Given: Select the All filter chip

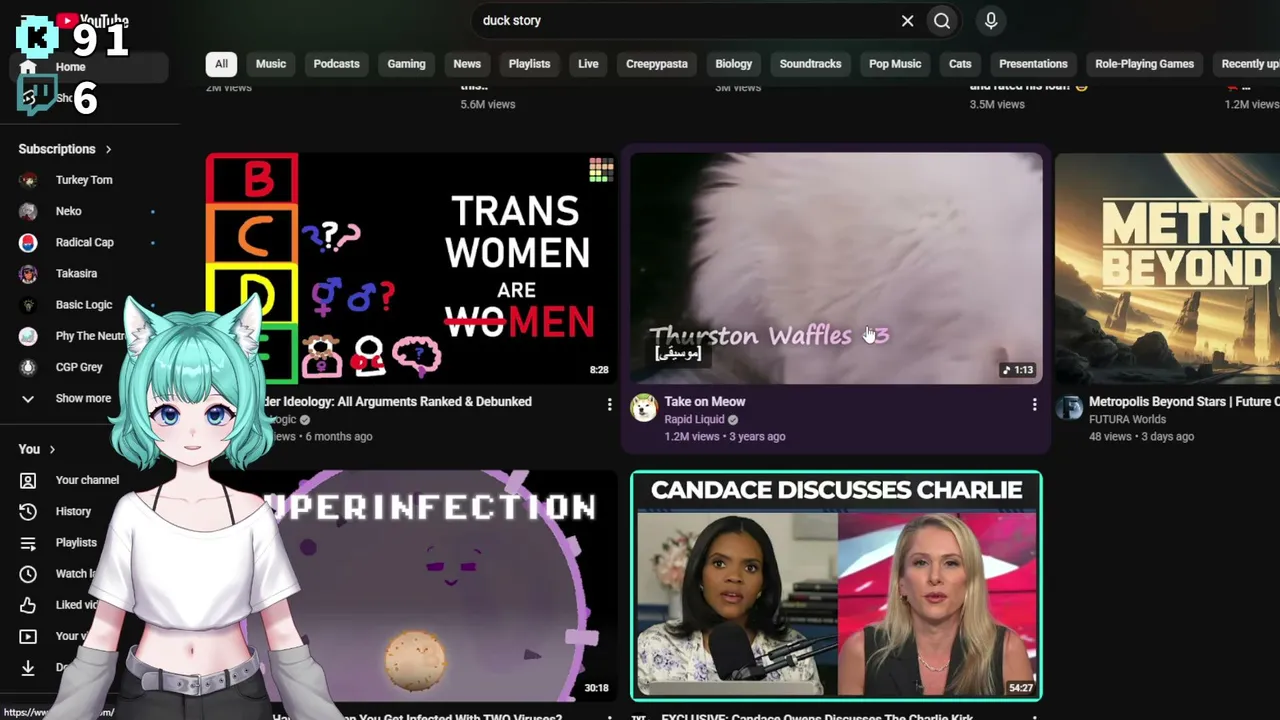Looking at the screenshot, I should point(221,64).
